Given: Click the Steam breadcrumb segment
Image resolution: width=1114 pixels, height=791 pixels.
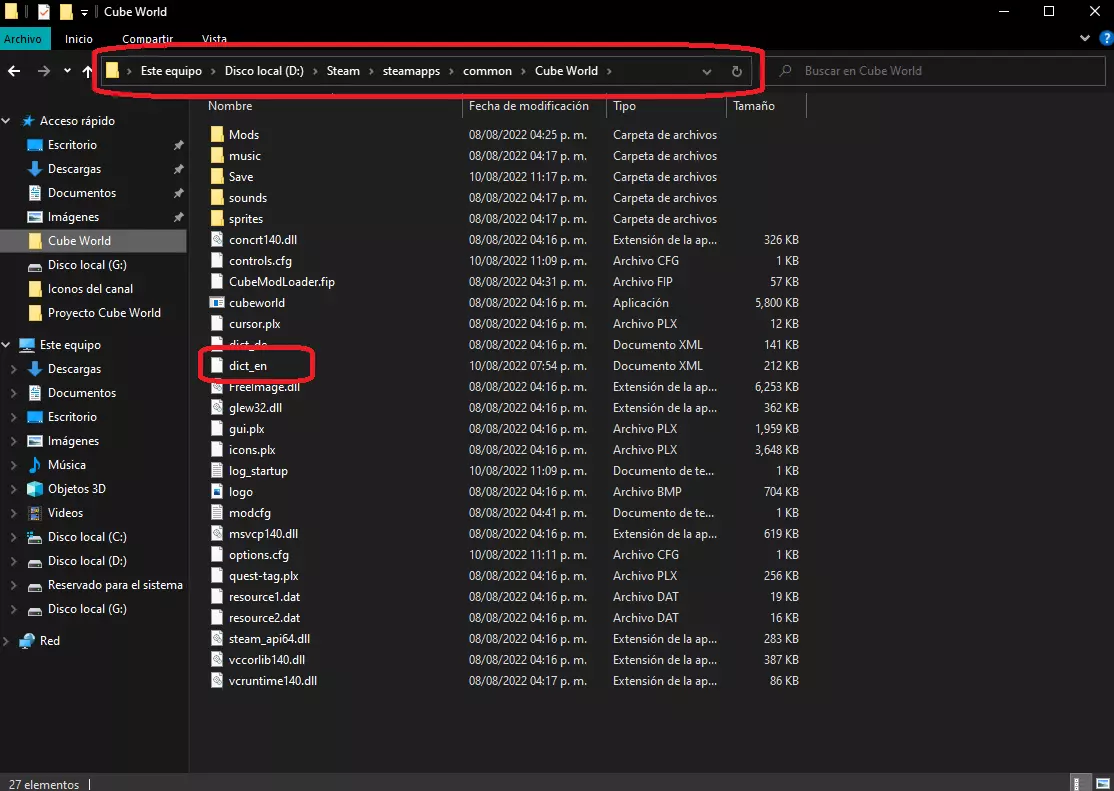Looking at the screenshot, I should pyautogui.click(x=343, y=71).
